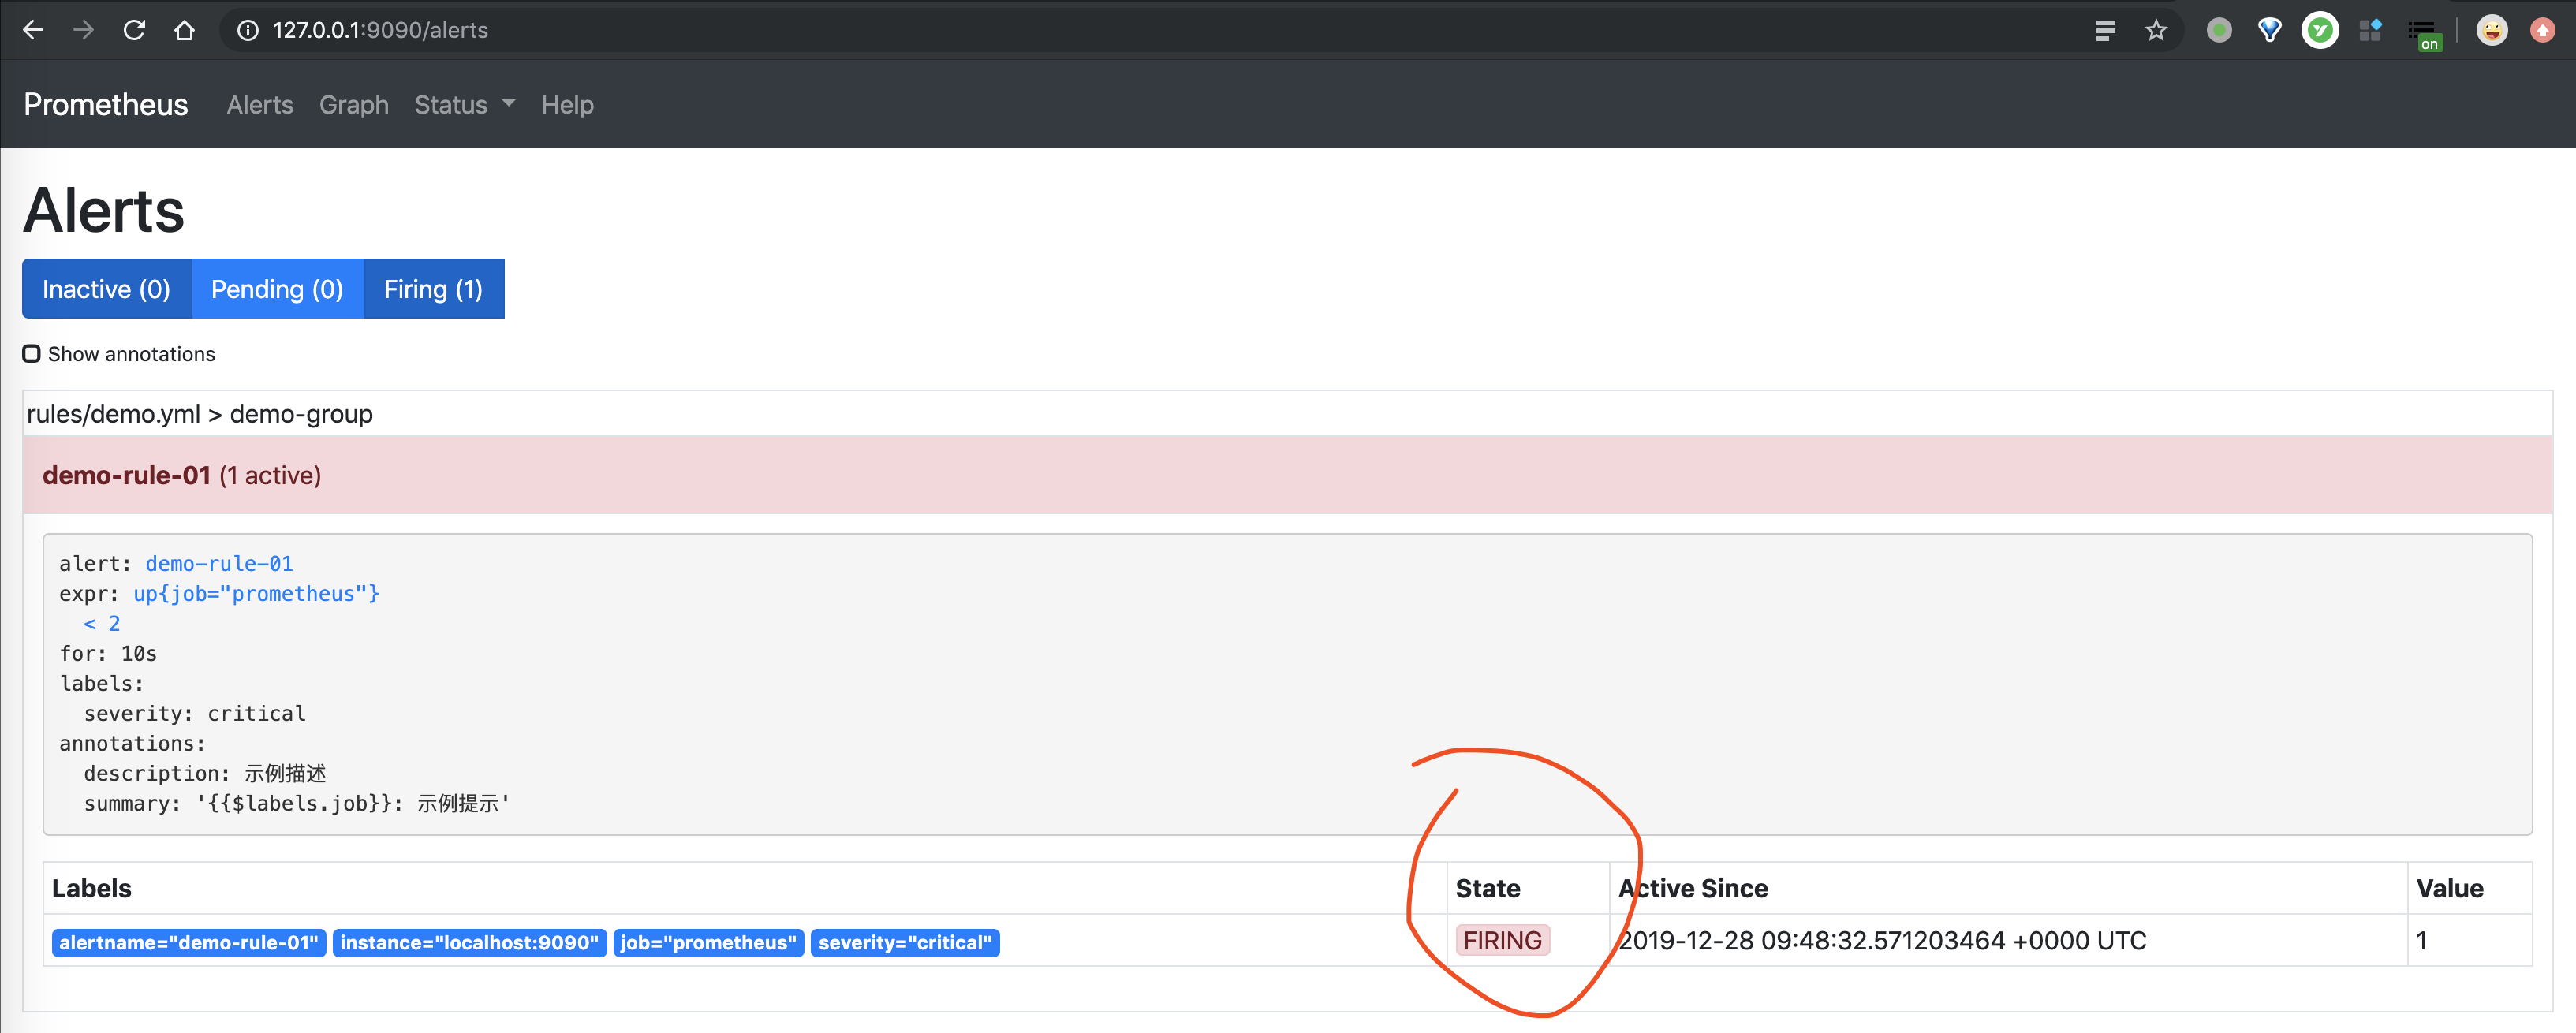Click the site info icon in address bar

(x=247, y=30)
